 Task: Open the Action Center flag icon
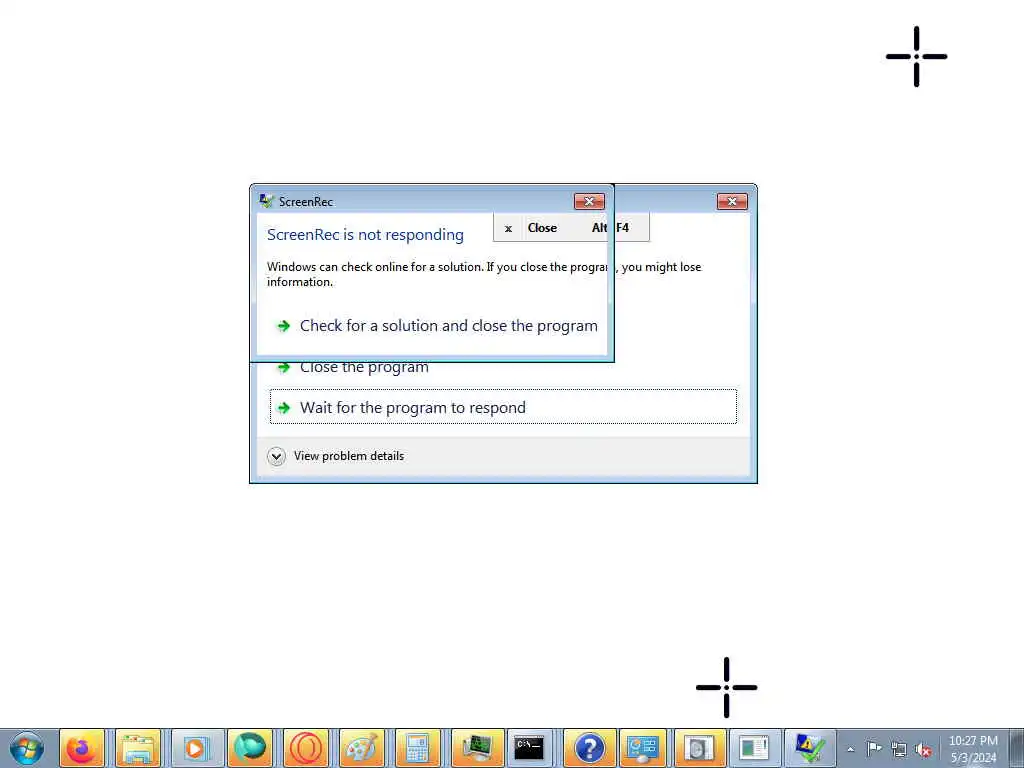click(x=874, y=749)
